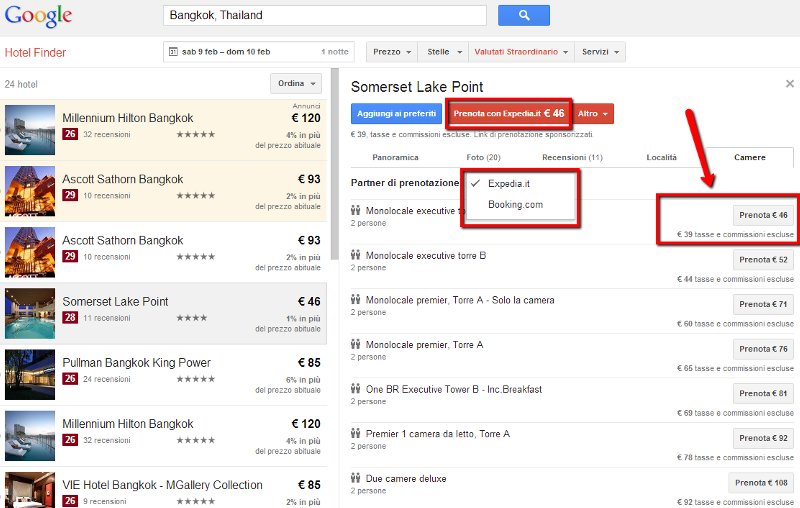Open the Hotel Finder link

point(35,53)
